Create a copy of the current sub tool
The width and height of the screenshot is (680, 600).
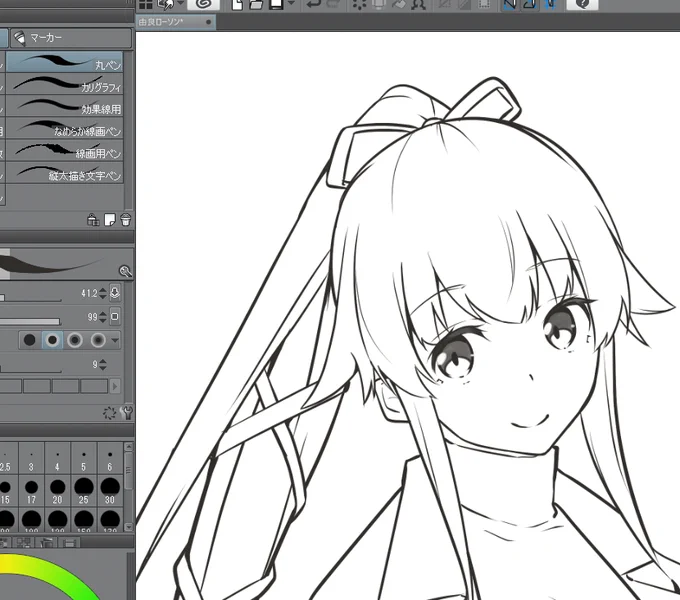[110, 220]
